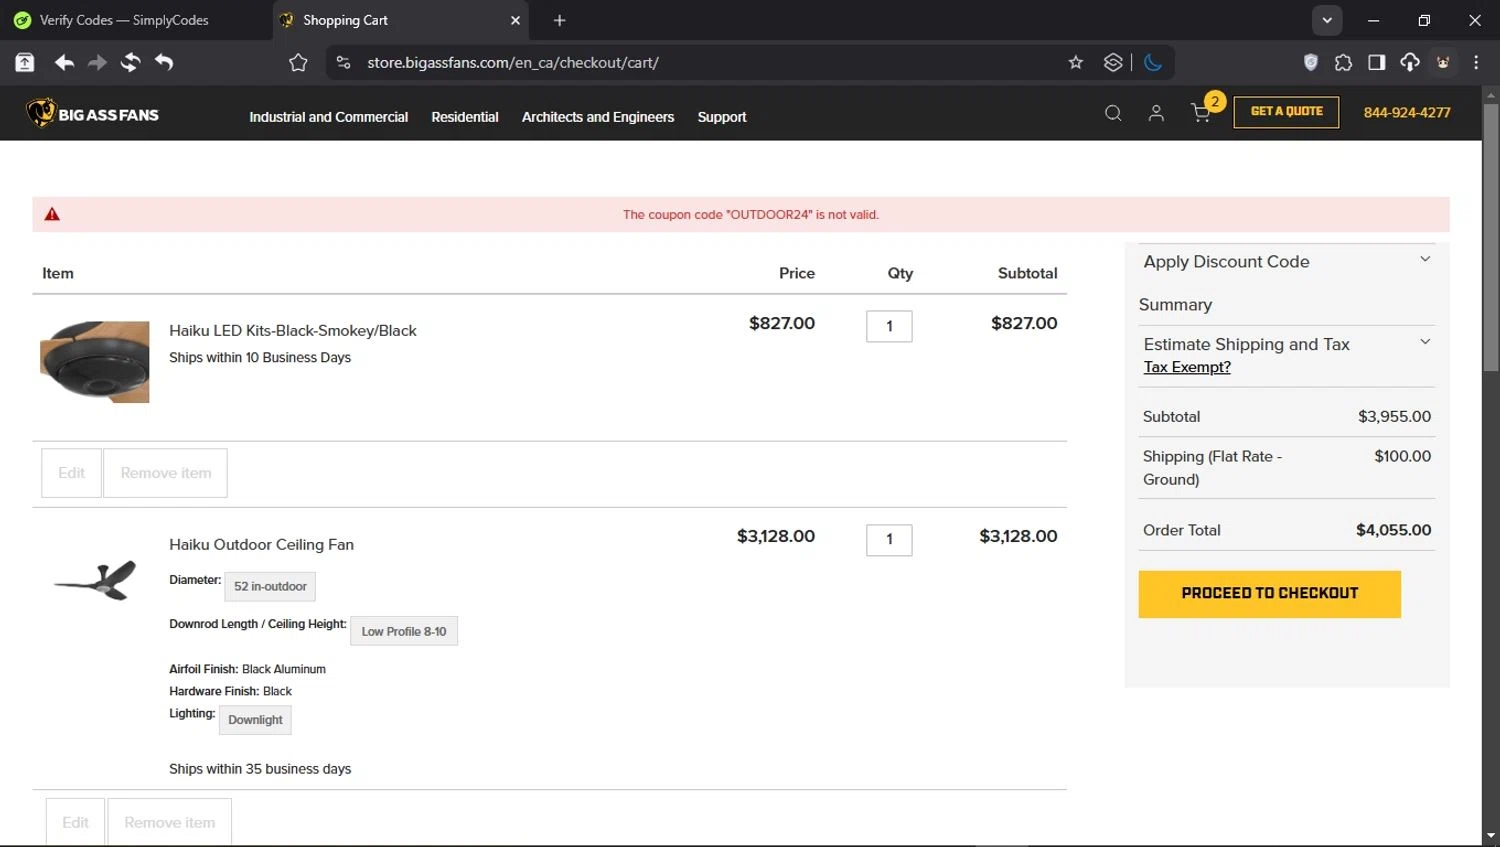The width and height of the screenshot is (1500, 847).
Task: Open a new browser tab
Action: click(559, 20)
